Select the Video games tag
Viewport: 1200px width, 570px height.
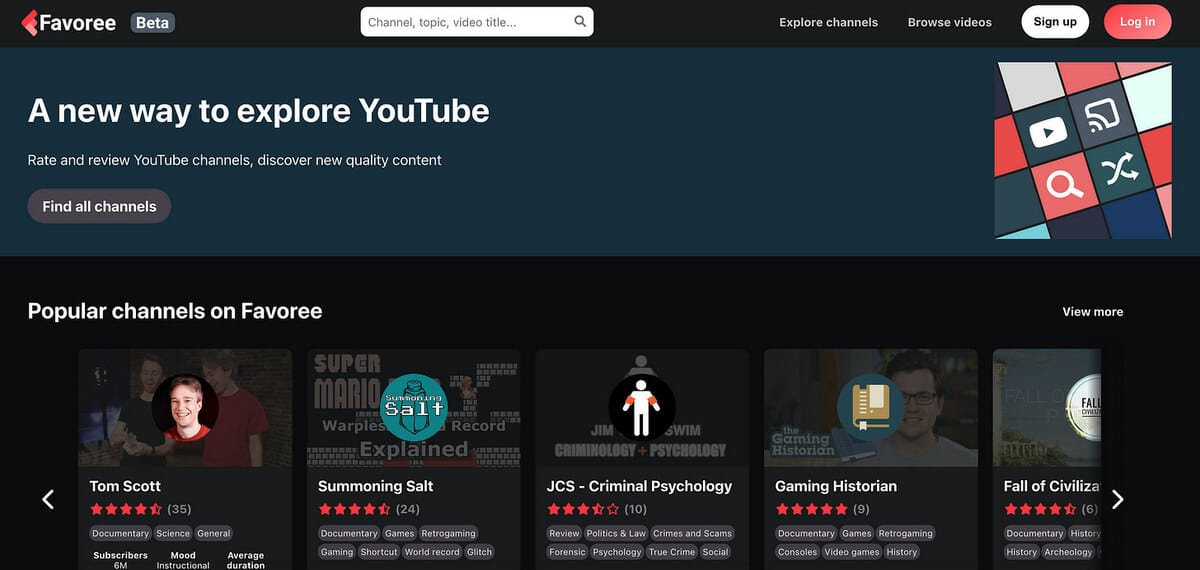tap(851, 552)
